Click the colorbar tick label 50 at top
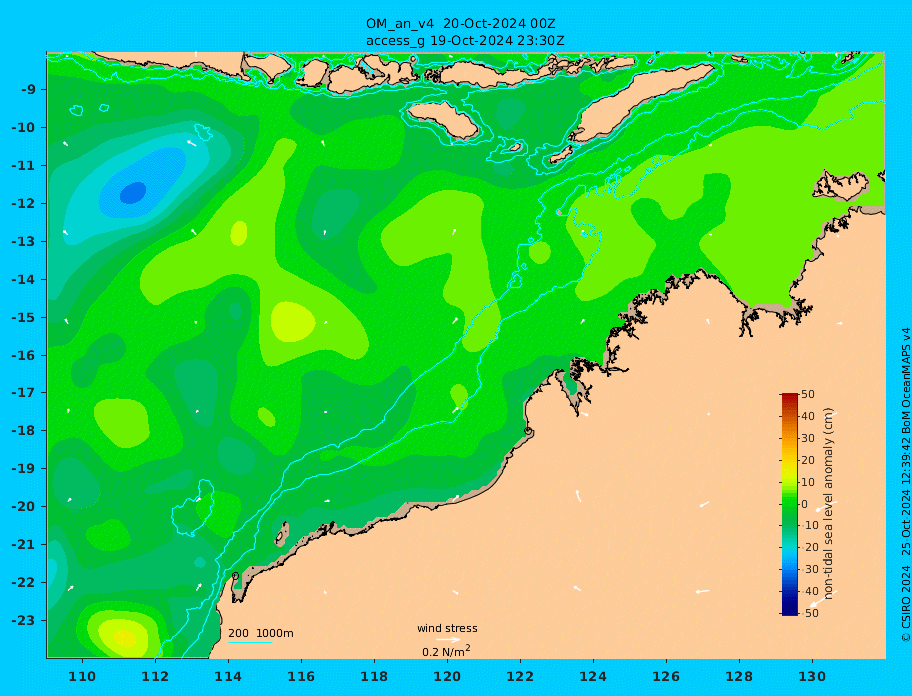 (x=808, y=395)
